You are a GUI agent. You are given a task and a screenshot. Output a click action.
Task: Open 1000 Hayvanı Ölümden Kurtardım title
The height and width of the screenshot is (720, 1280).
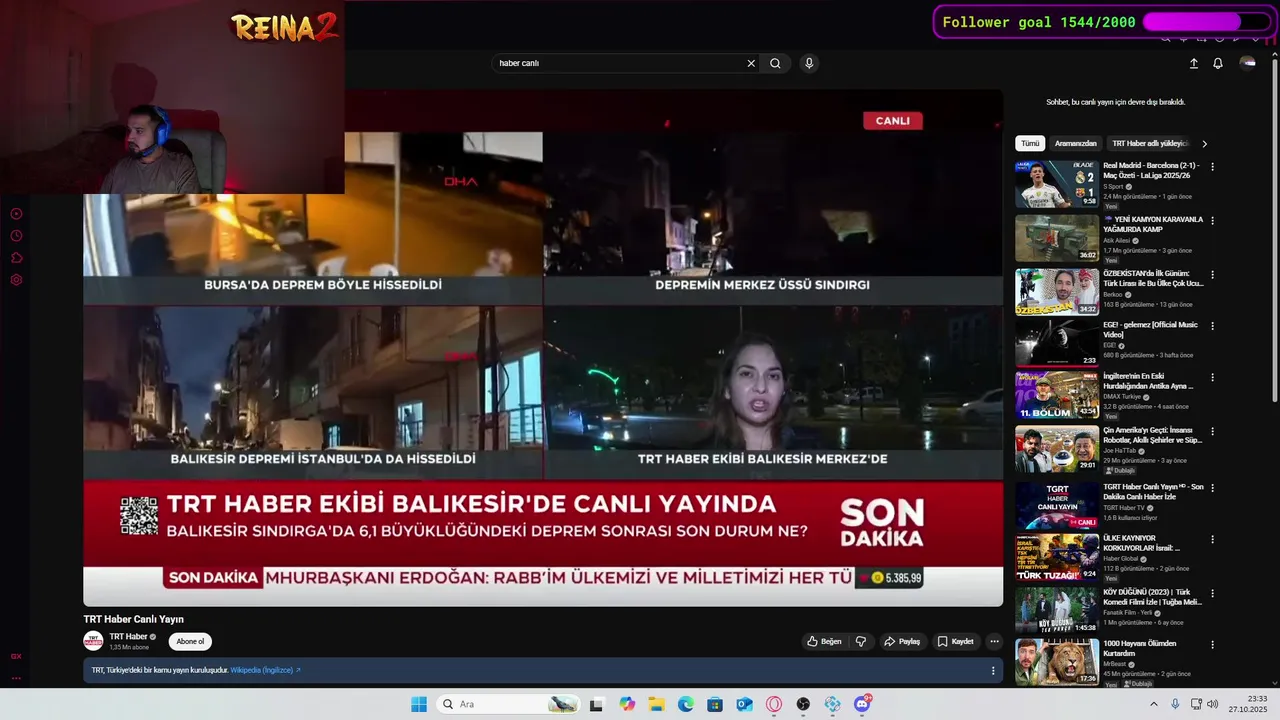[1140, 648]
